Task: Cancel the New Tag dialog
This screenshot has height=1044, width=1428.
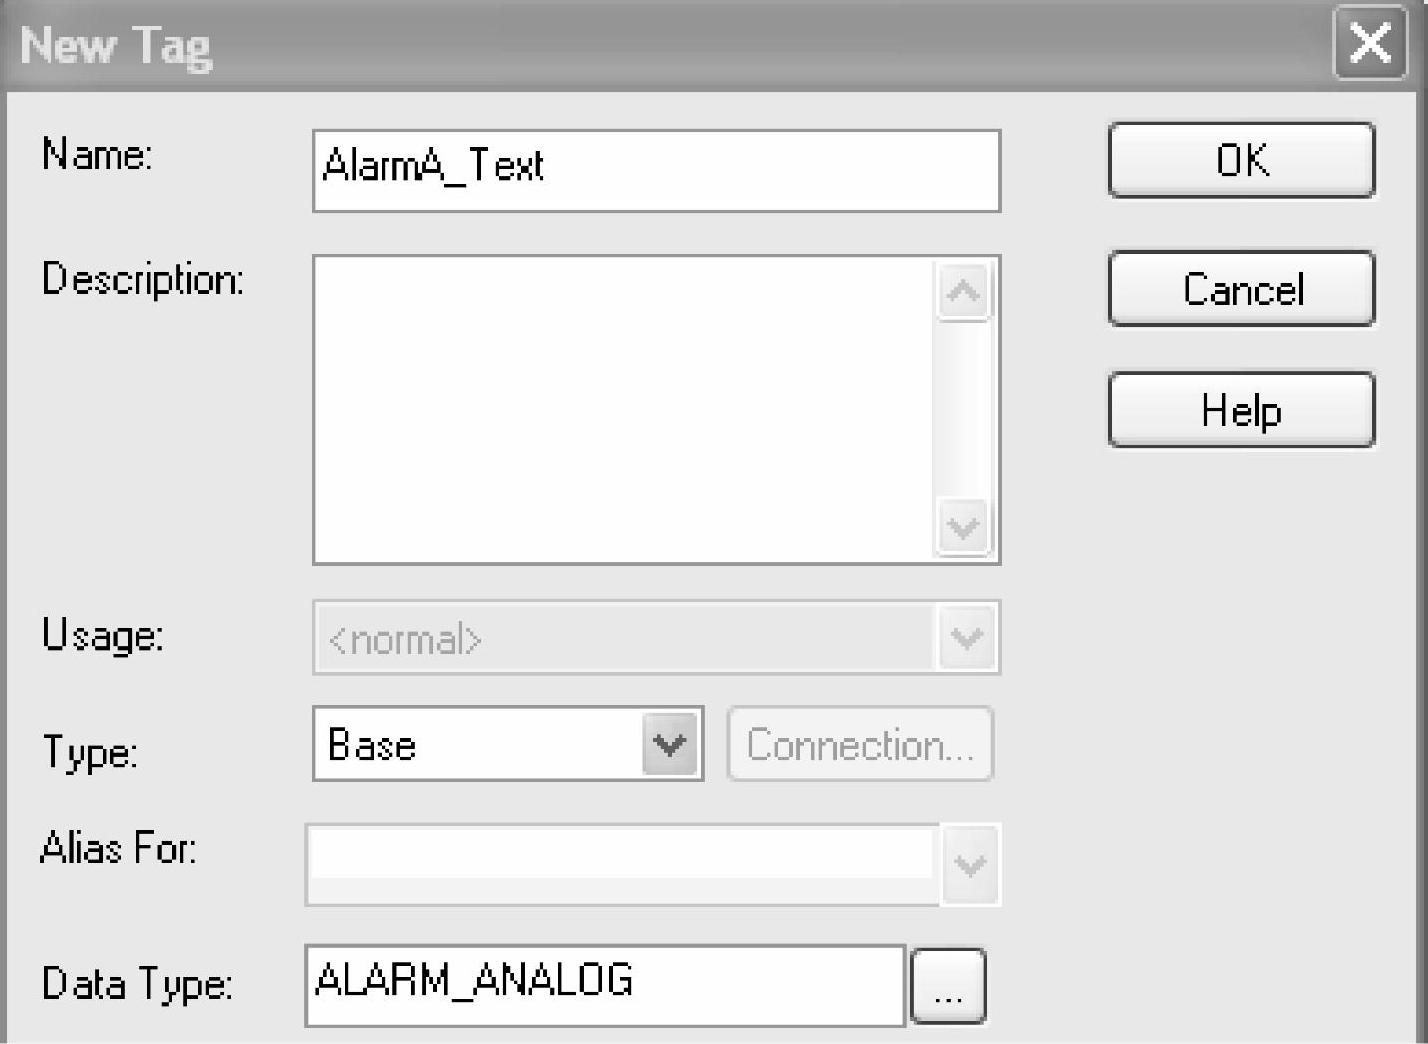Action: click(1241, 289)
